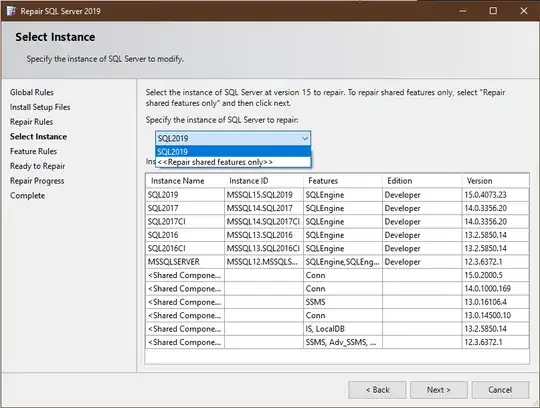The width and height of the screenshot is (540, 408).
Task: Click version 12.3.6372.1 in MSSQLSERVER row
Action: 495,262
